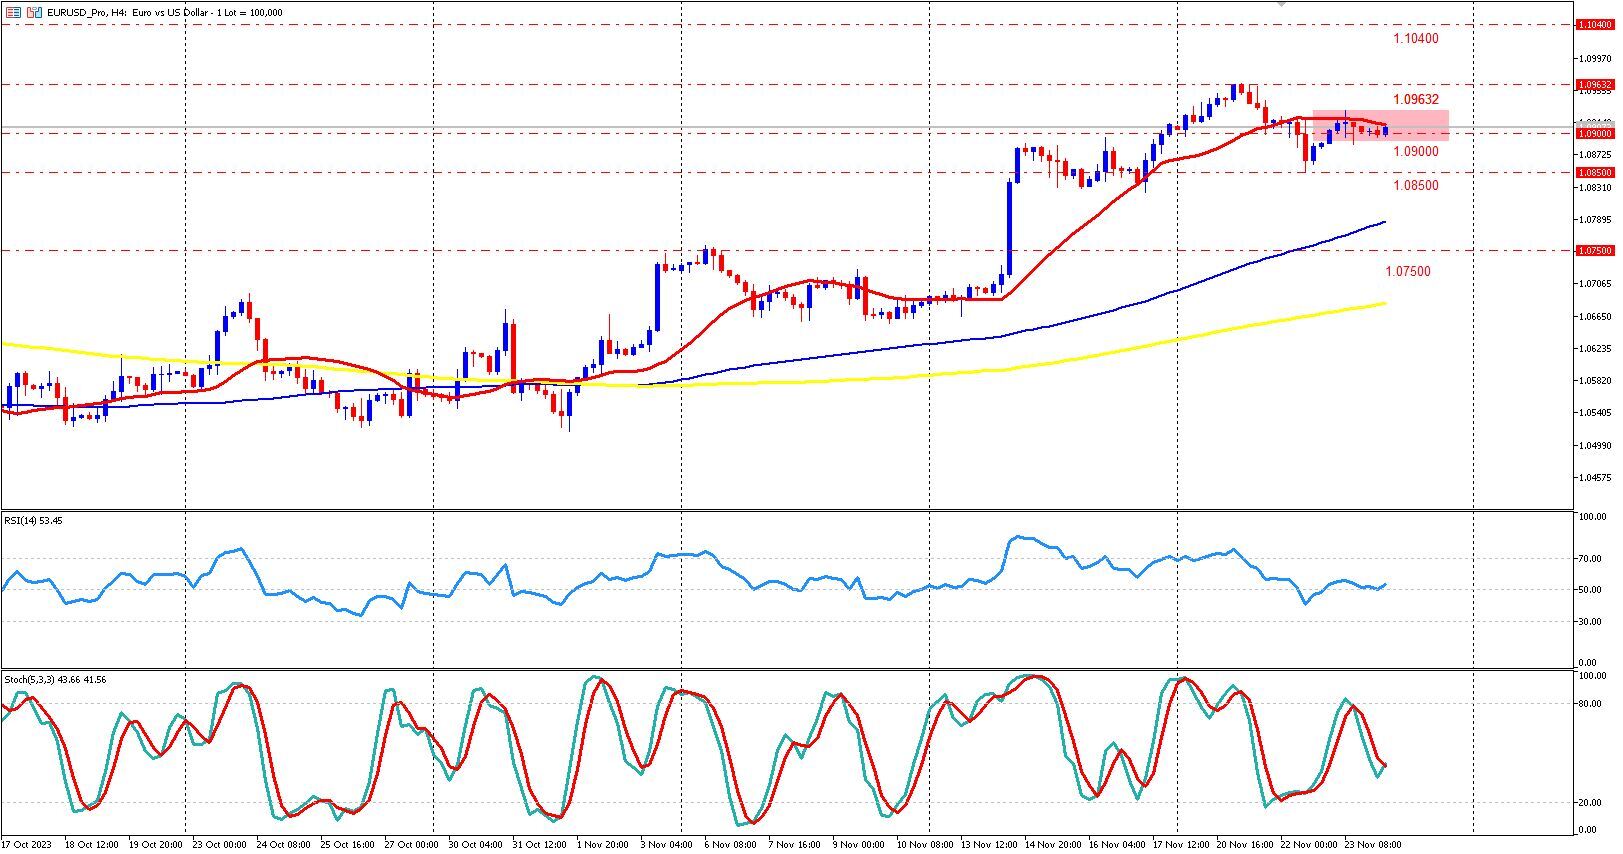Screen dimensions: 1623x854
Task: Click the 1.04575 price scale value
Action: point(1596,478)
